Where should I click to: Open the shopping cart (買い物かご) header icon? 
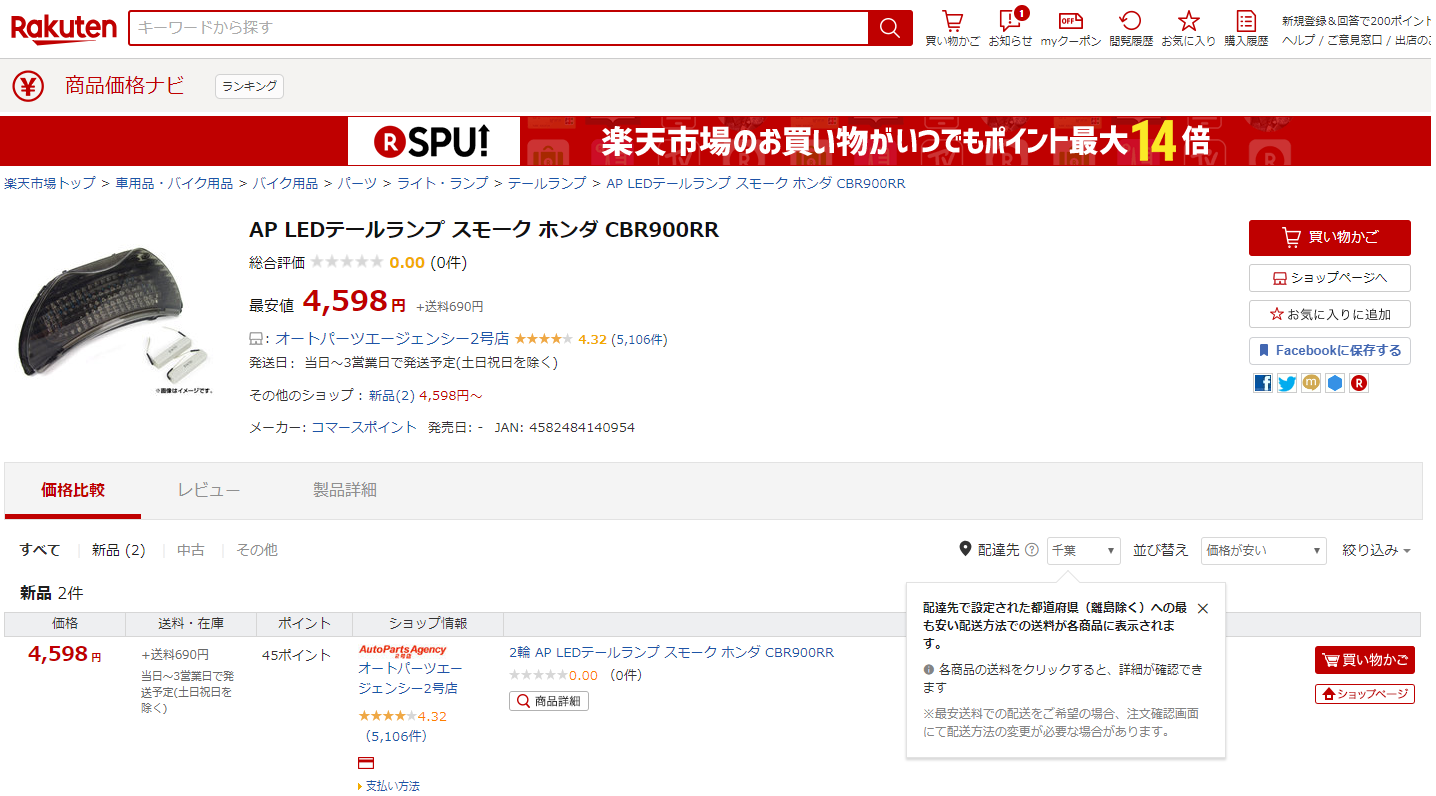tap(953, 28)
